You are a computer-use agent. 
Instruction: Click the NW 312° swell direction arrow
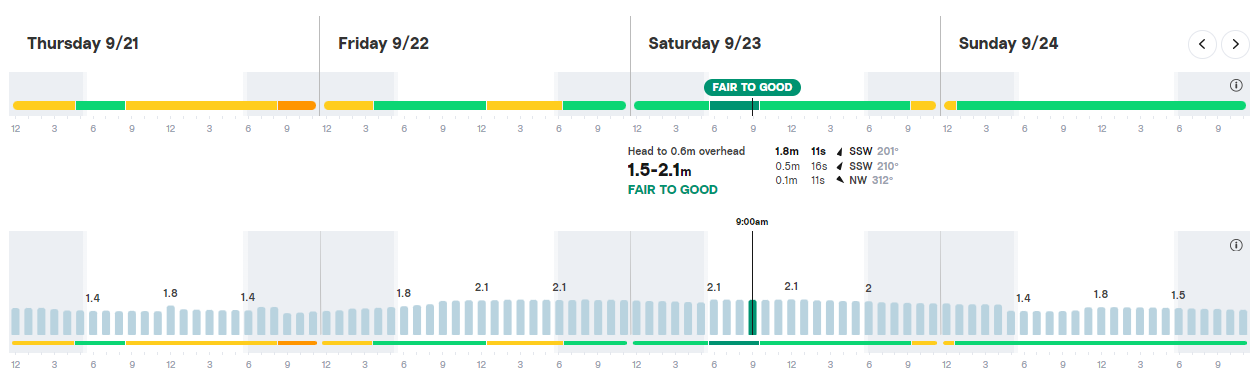click(x=840, y=180)
